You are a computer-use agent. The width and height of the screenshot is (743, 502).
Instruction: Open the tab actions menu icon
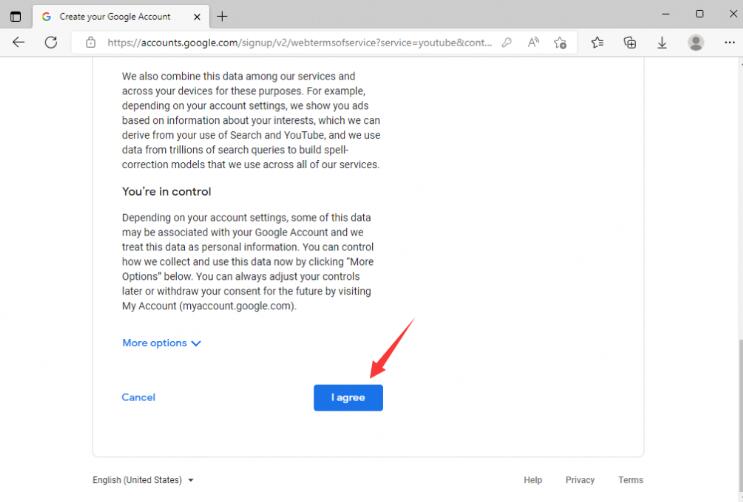[15, 17]
